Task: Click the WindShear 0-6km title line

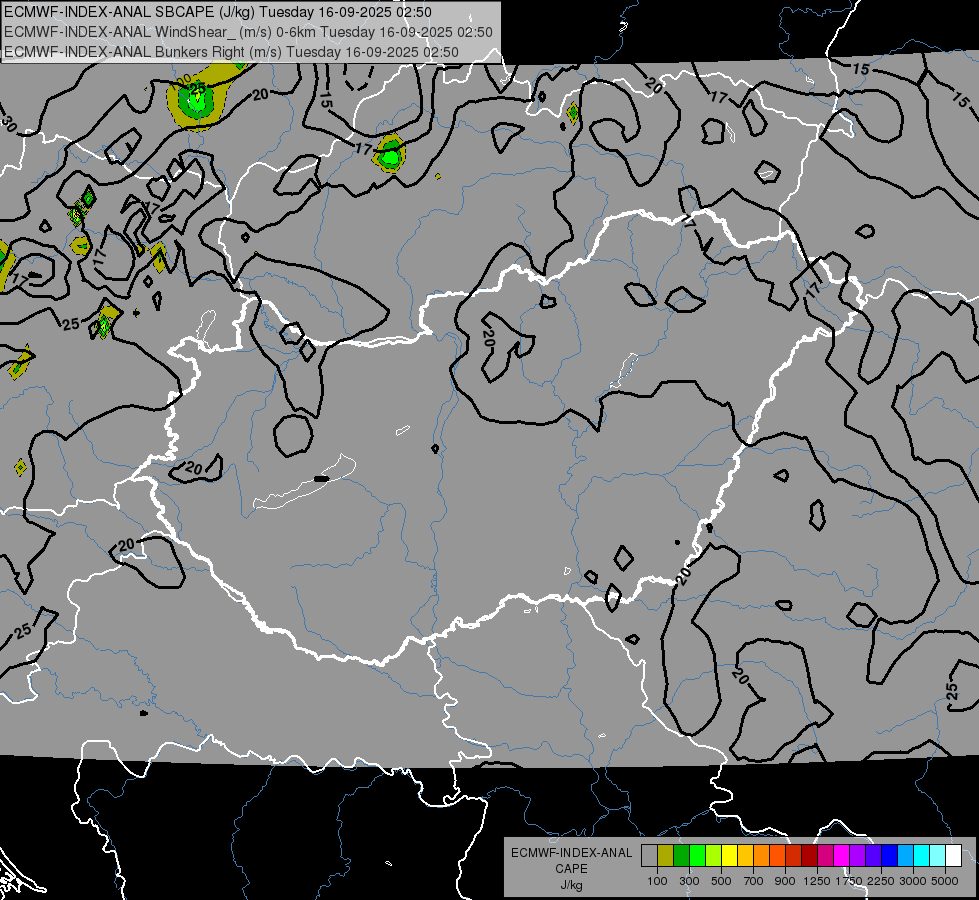Action: (x=248, y=32)
